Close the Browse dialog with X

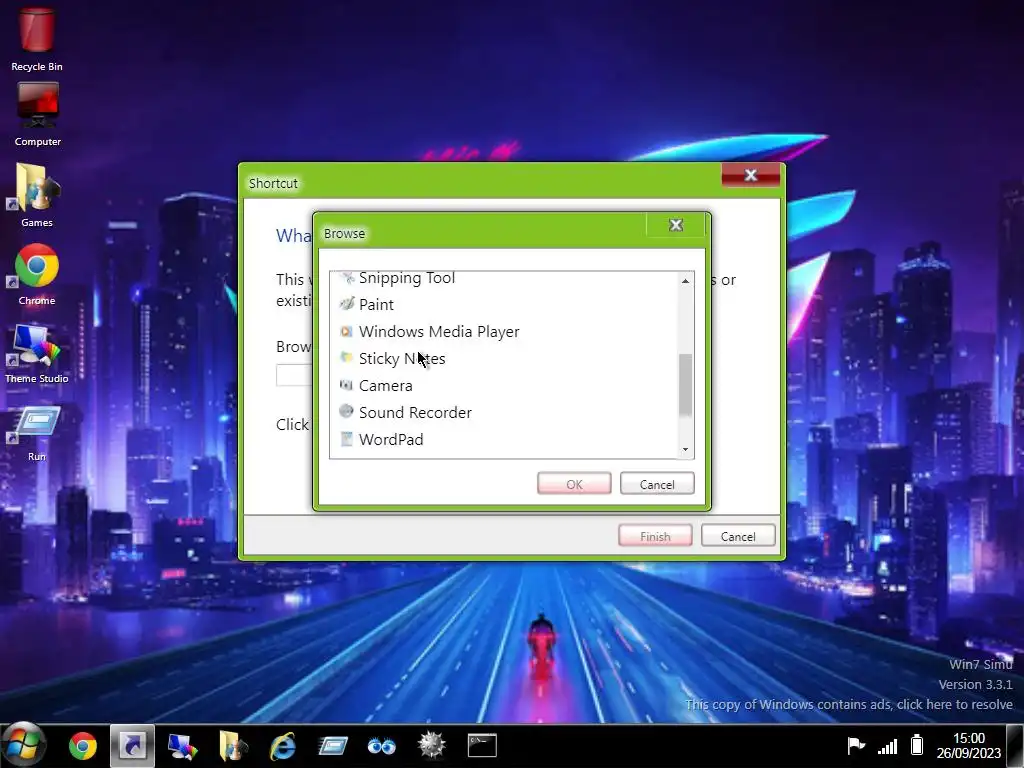click(676, 225)
